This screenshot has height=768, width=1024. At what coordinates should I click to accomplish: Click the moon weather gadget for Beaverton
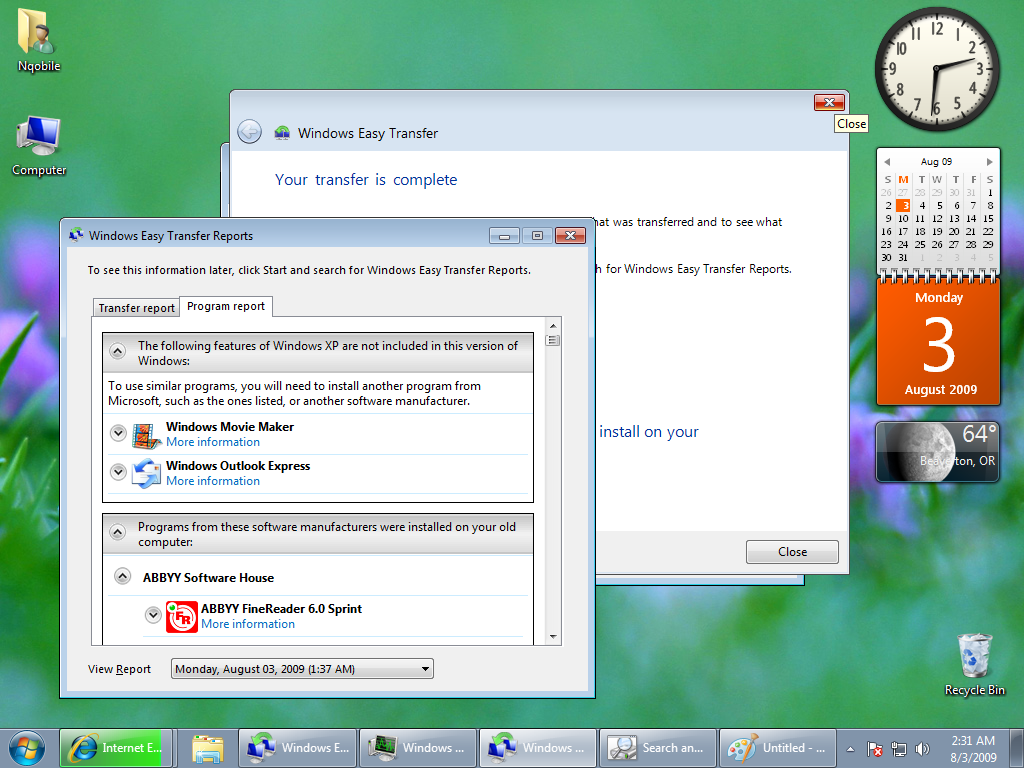937,452
